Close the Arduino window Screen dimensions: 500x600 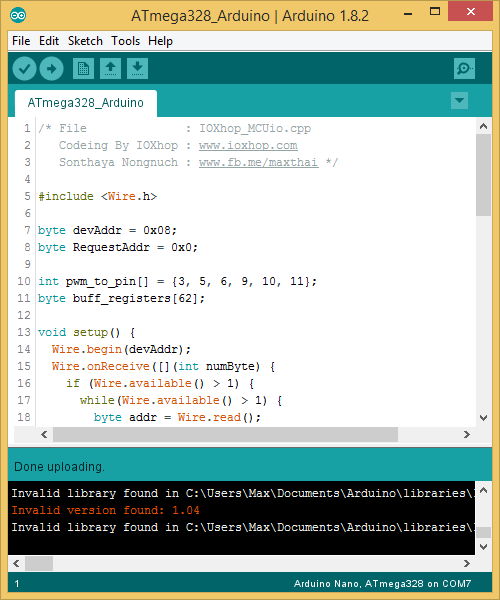(471, 11)
